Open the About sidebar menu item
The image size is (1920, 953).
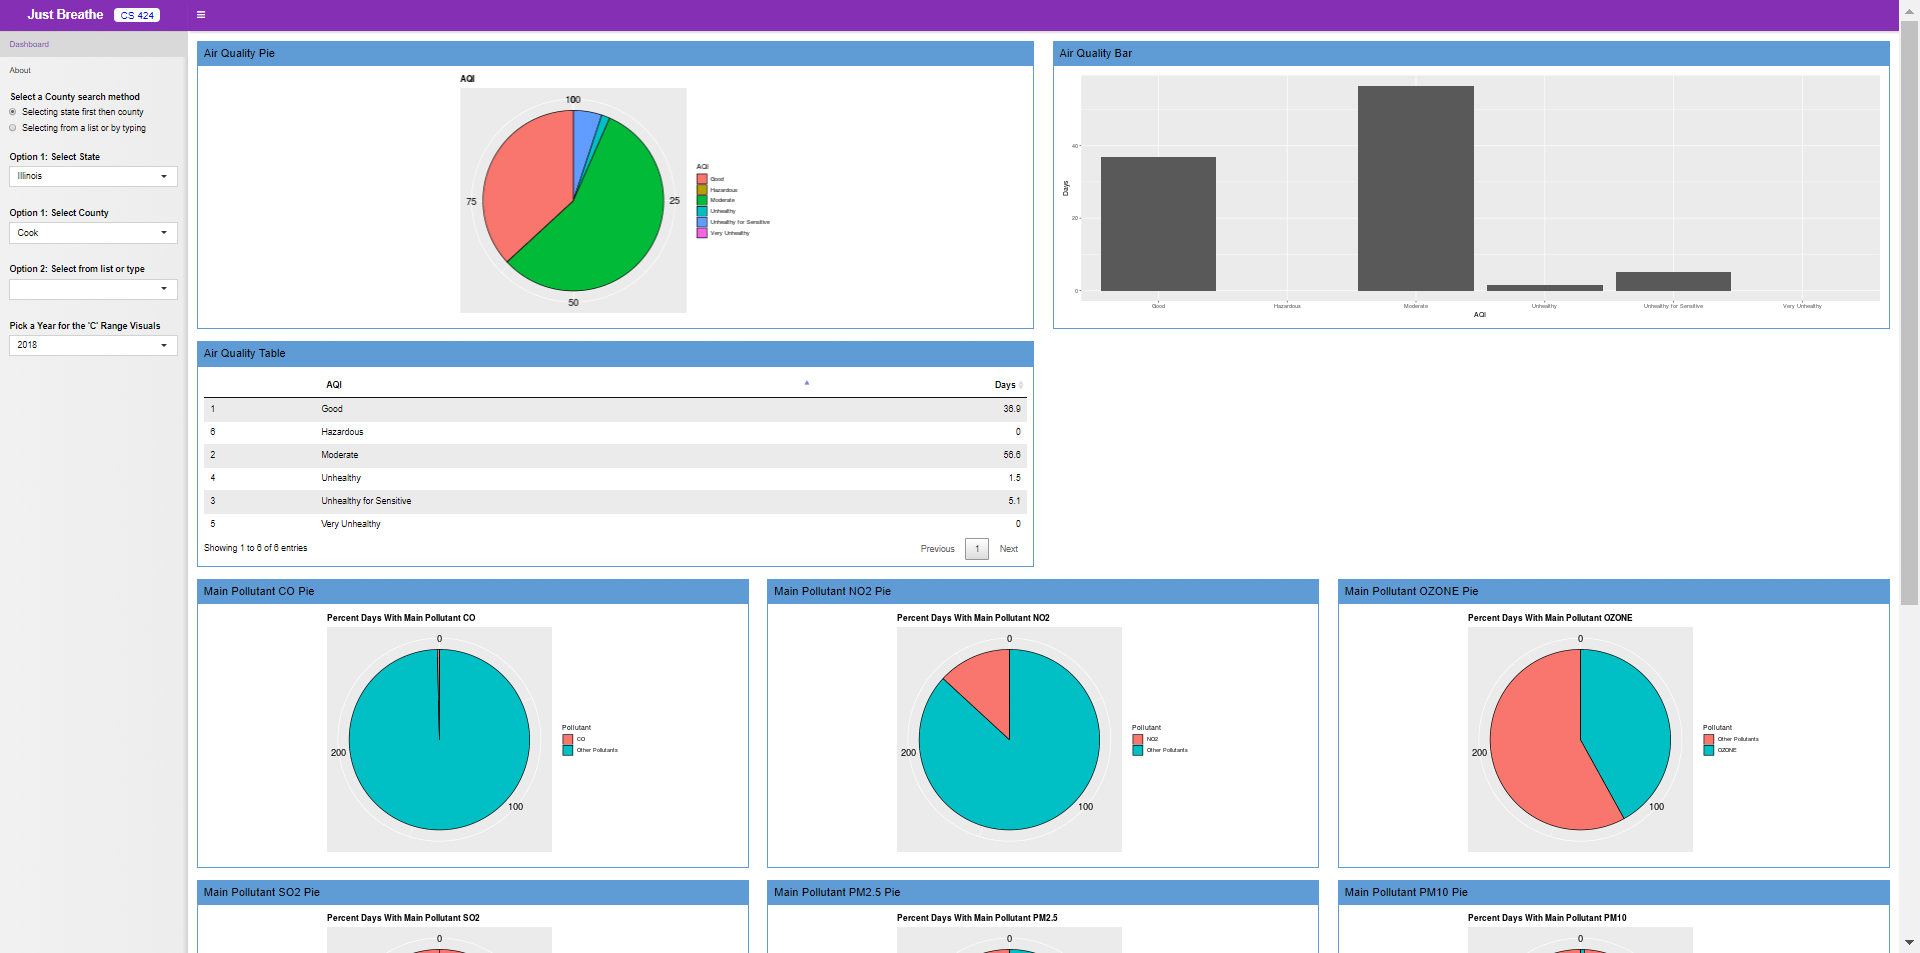click(93, 70)
